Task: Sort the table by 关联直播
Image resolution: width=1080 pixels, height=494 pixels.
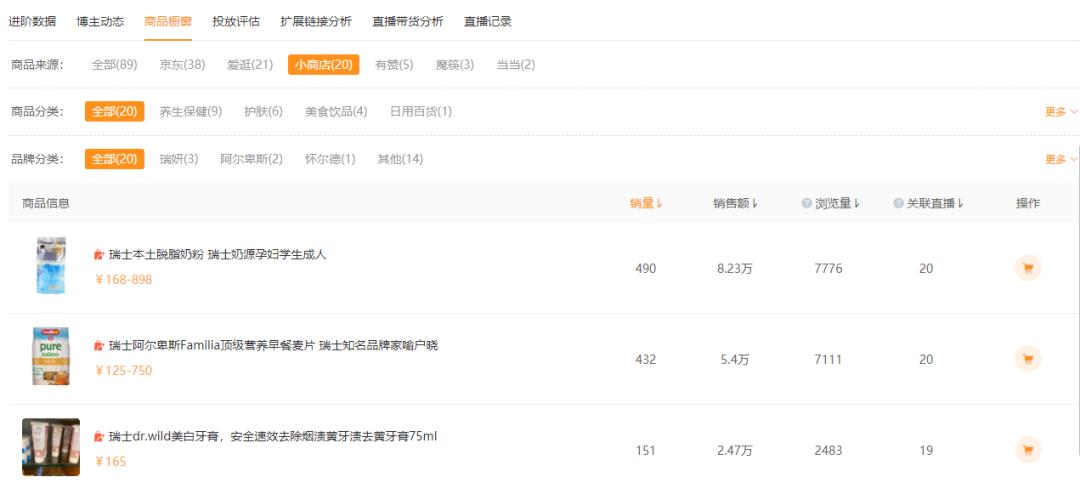Action: click(935, 203)
